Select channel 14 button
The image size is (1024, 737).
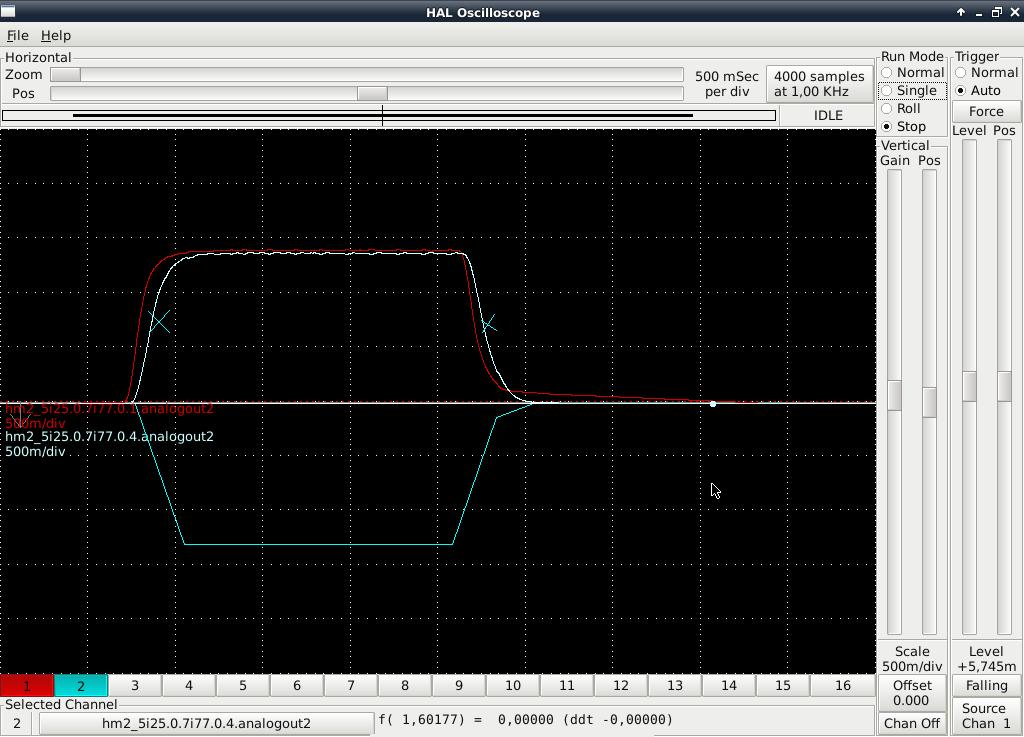point(729,685)
